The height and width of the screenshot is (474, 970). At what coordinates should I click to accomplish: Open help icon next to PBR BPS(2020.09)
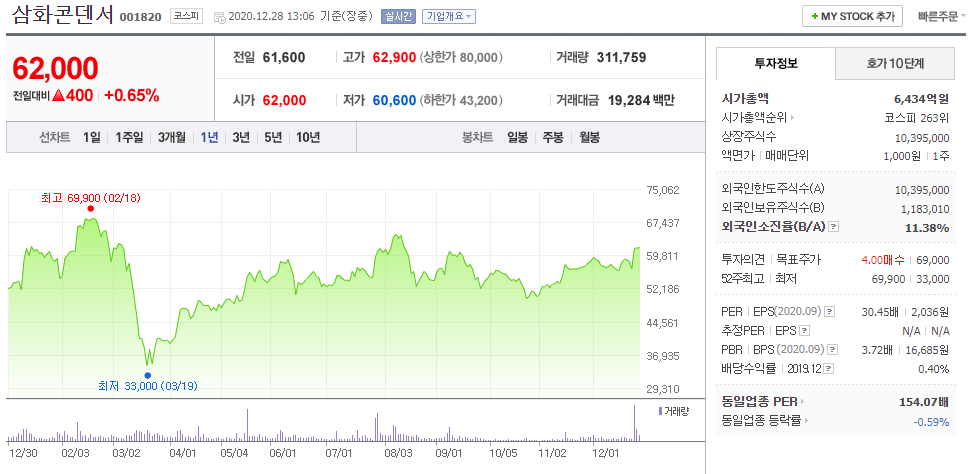tap(834, 350)
